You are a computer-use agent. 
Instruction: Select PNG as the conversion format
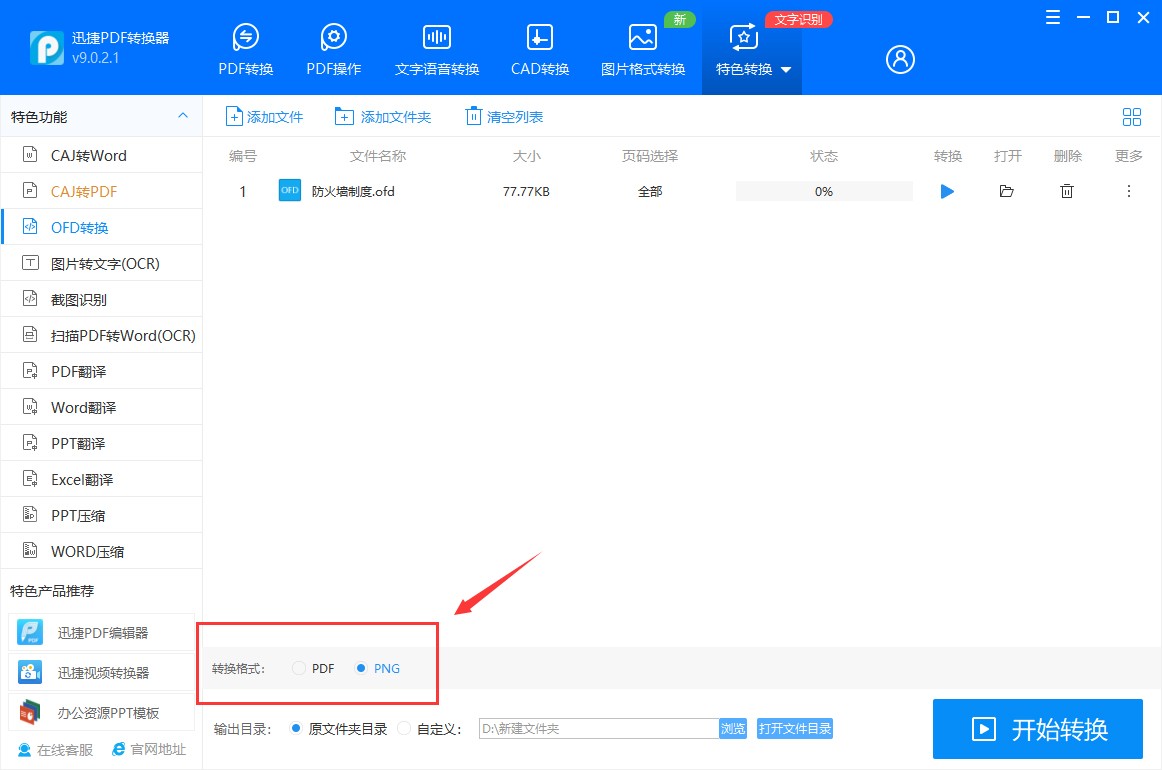361,668
